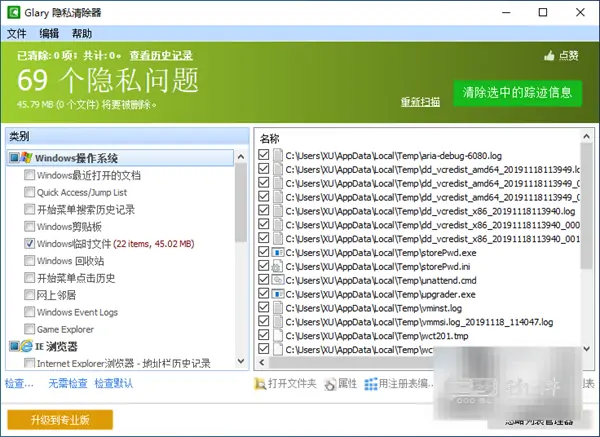
Task: Uncheck the aria-debug-6080.log file checkbox
Action: click(x=264, y=155)
